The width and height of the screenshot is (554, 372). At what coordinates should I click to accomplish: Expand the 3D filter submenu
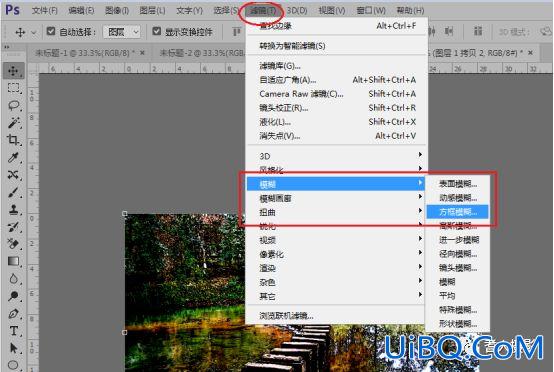(x=336, y=155)
